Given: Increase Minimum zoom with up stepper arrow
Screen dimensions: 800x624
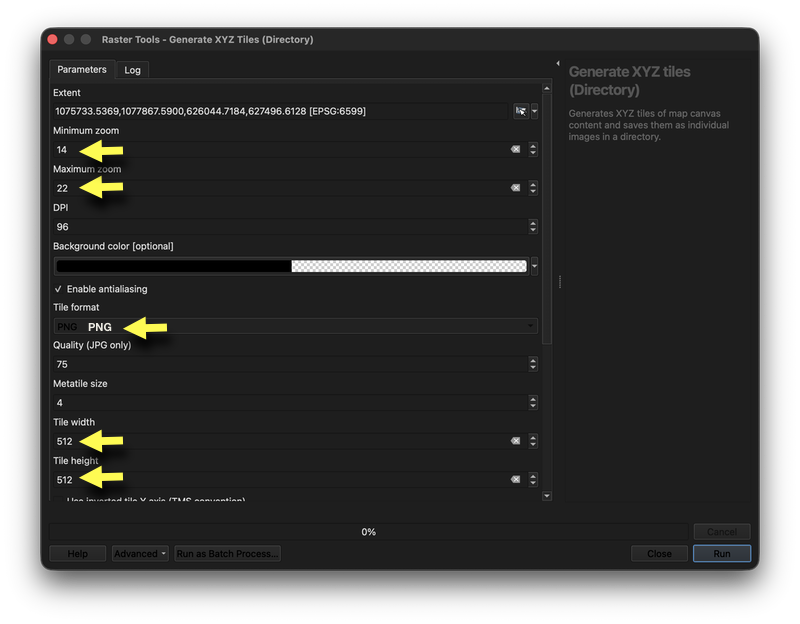Looking at the screenshot, I should (x=533, y=146).
